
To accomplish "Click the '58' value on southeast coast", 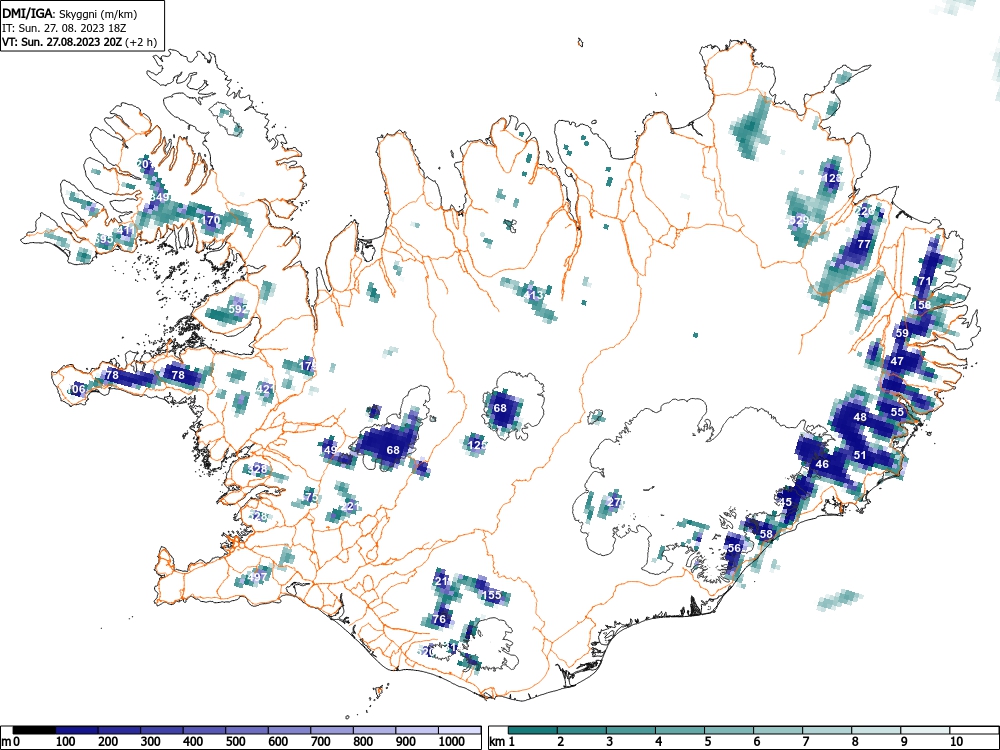I will coord(766,534).
